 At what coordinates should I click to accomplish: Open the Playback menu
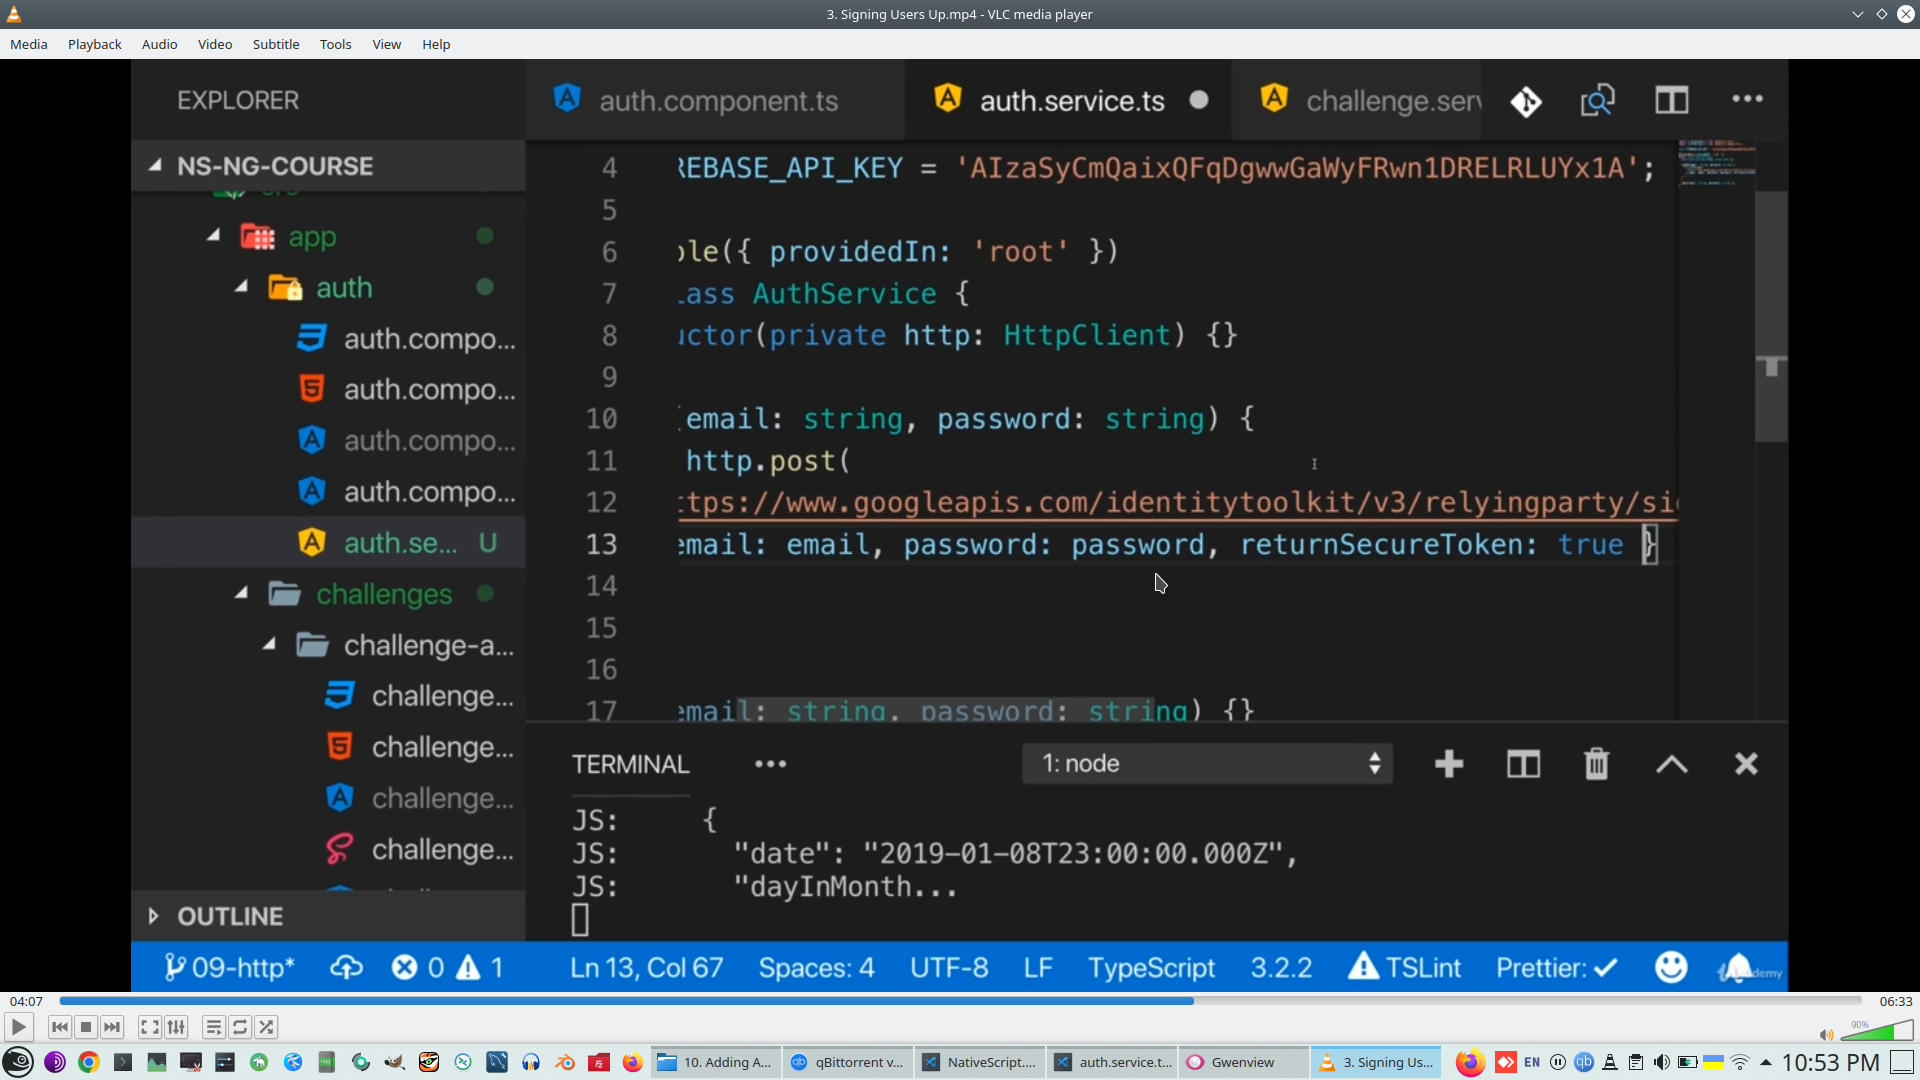click(x=94, y=44)
